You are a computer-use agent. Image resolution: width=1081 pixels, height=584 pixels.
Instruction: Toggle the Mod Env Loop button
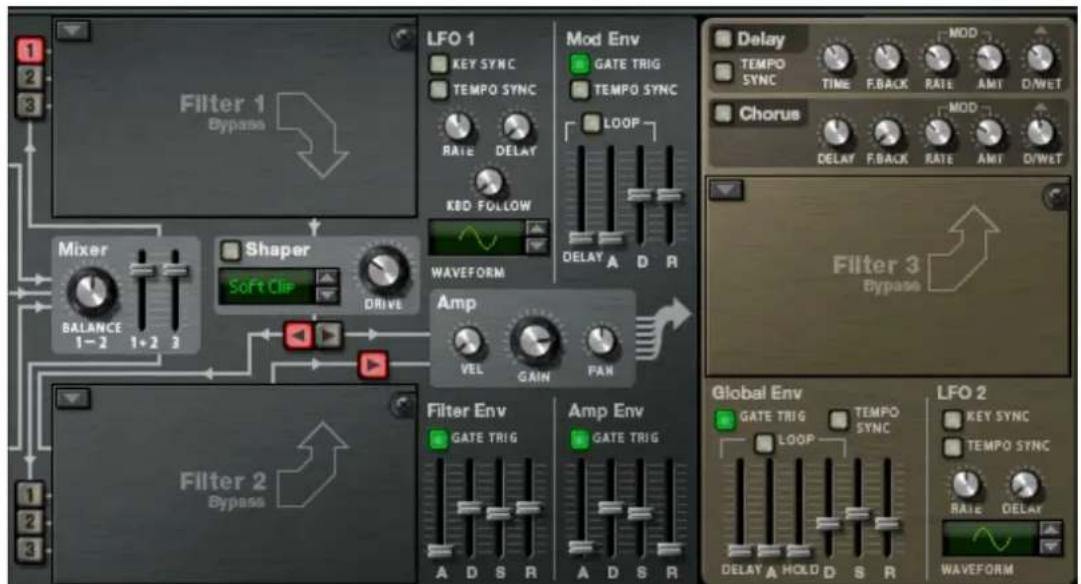[592, 123]
